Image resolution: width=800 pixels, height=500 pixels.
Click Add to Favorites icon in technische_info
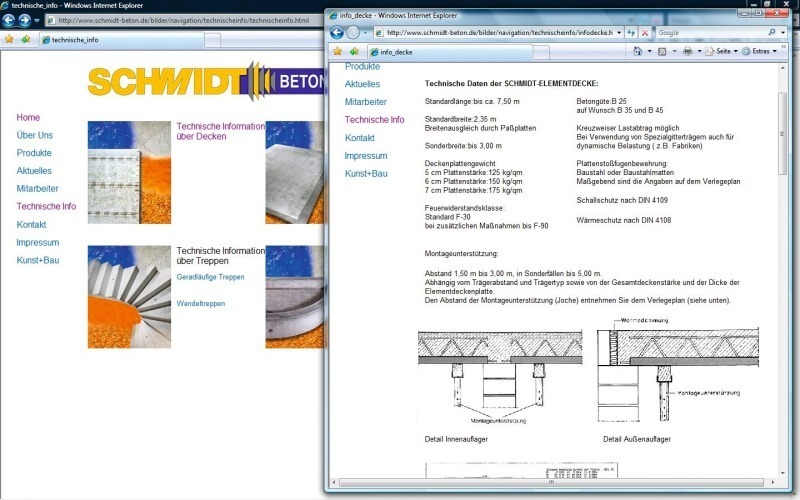click(26, 39)
